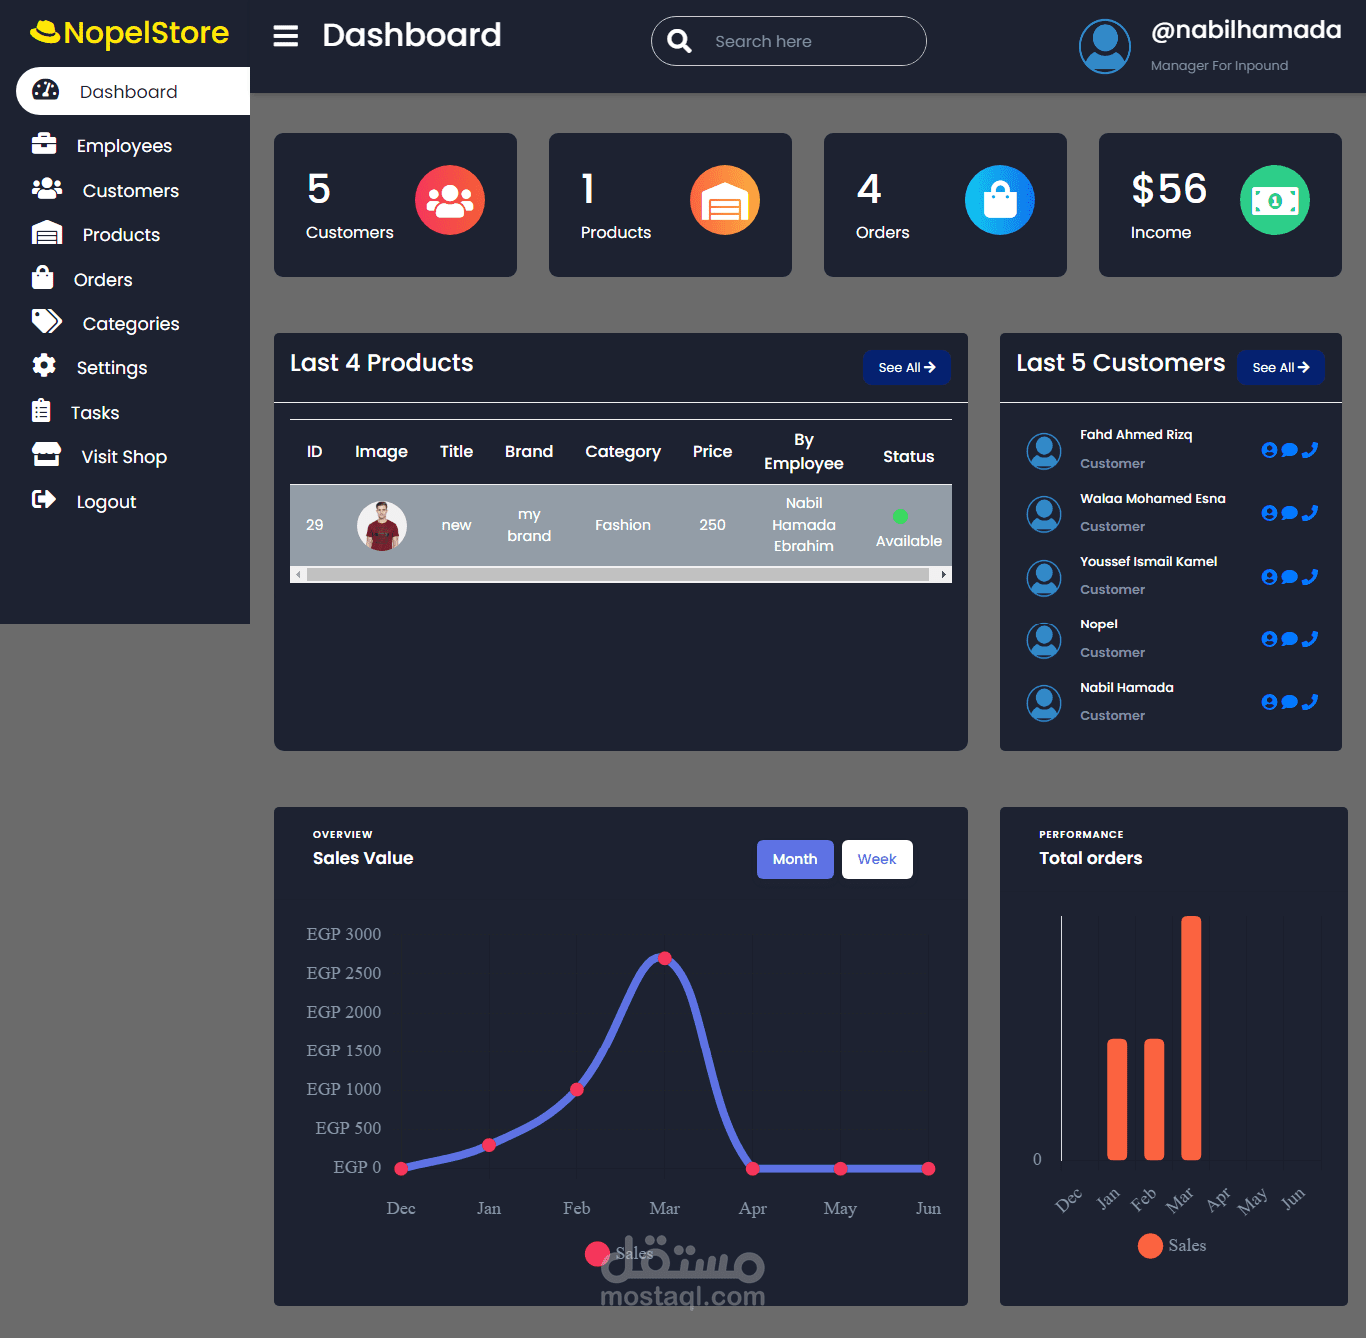The height and width of the screenshot is (1338, 1366).
Task: Click the Visit Shop store icon
Action: point(47,454)
